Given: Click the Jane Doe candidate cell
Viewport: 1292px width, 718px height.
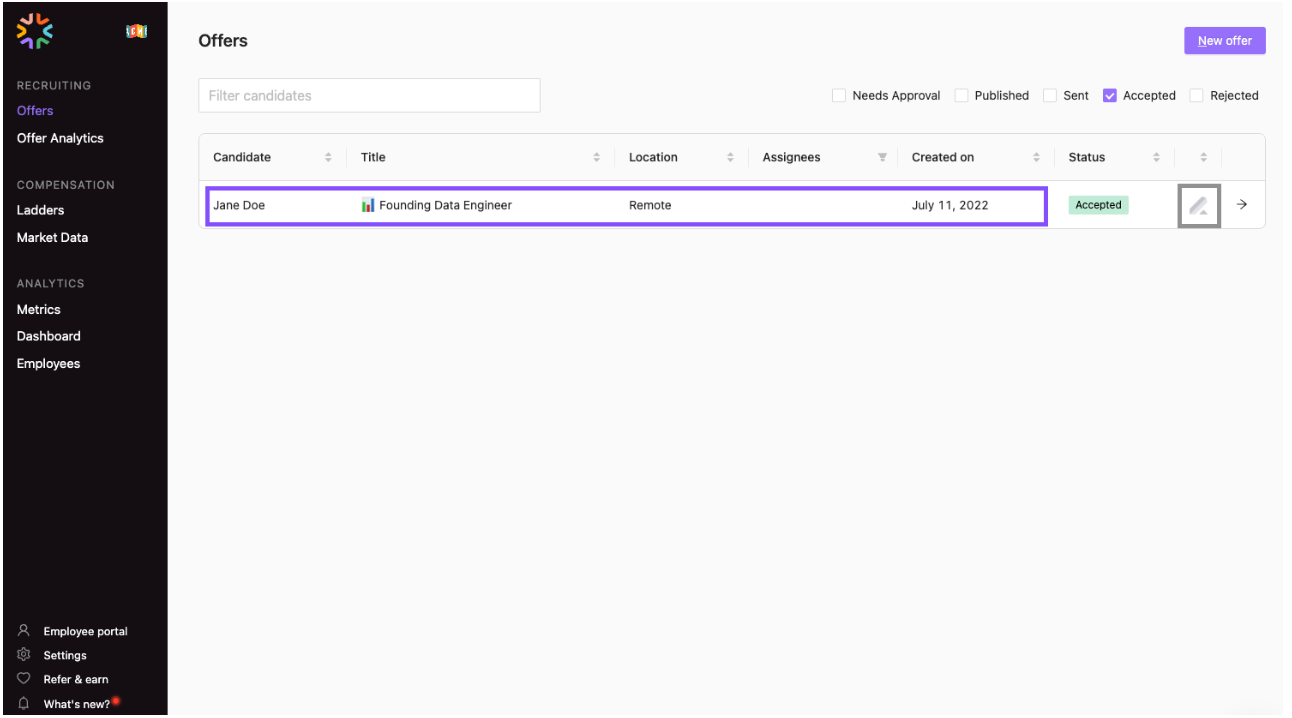Looking at the screenshot, I should [239, 205].
